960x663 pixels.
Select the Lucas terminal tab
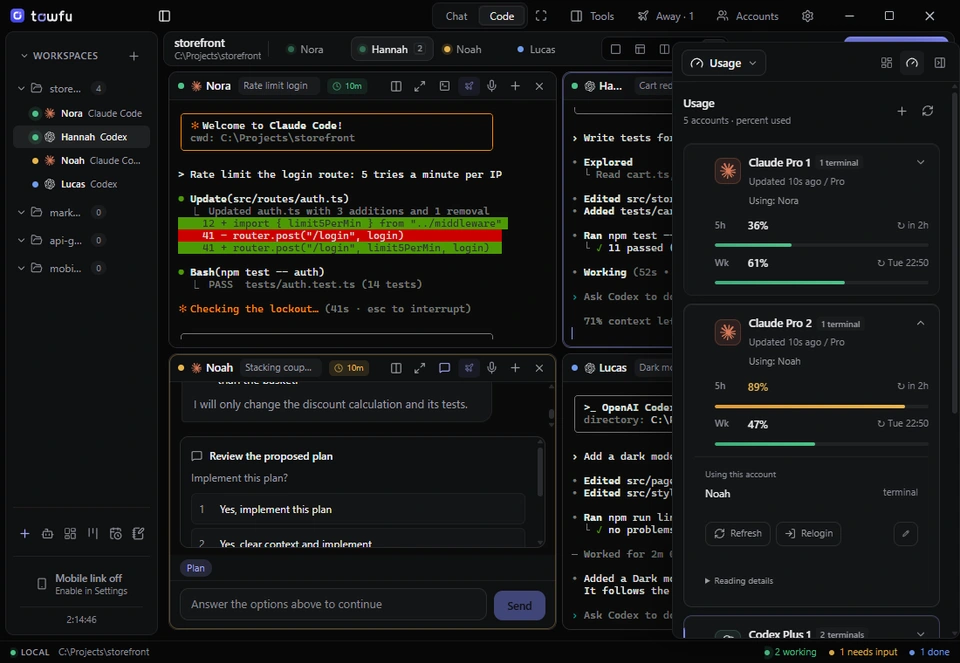[536, 50]
